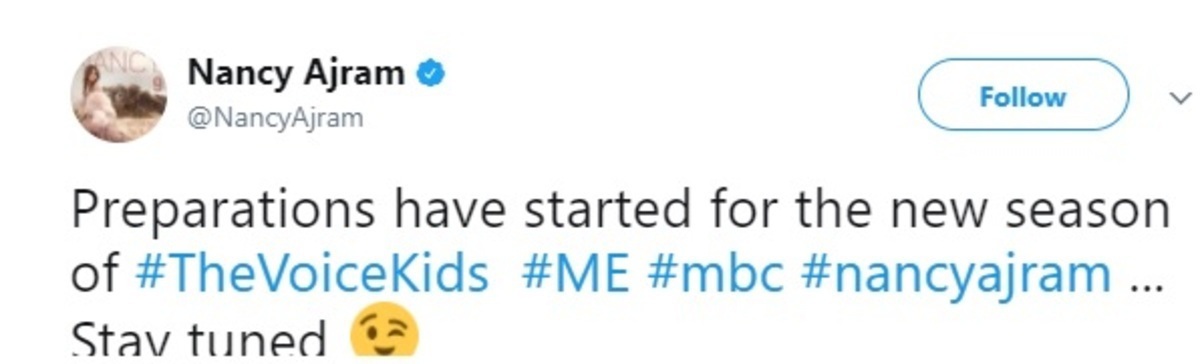The height and width of the screenshot is (364, 1200).
Task: Expand the tweet options chevron
Action: point(1181,98)
